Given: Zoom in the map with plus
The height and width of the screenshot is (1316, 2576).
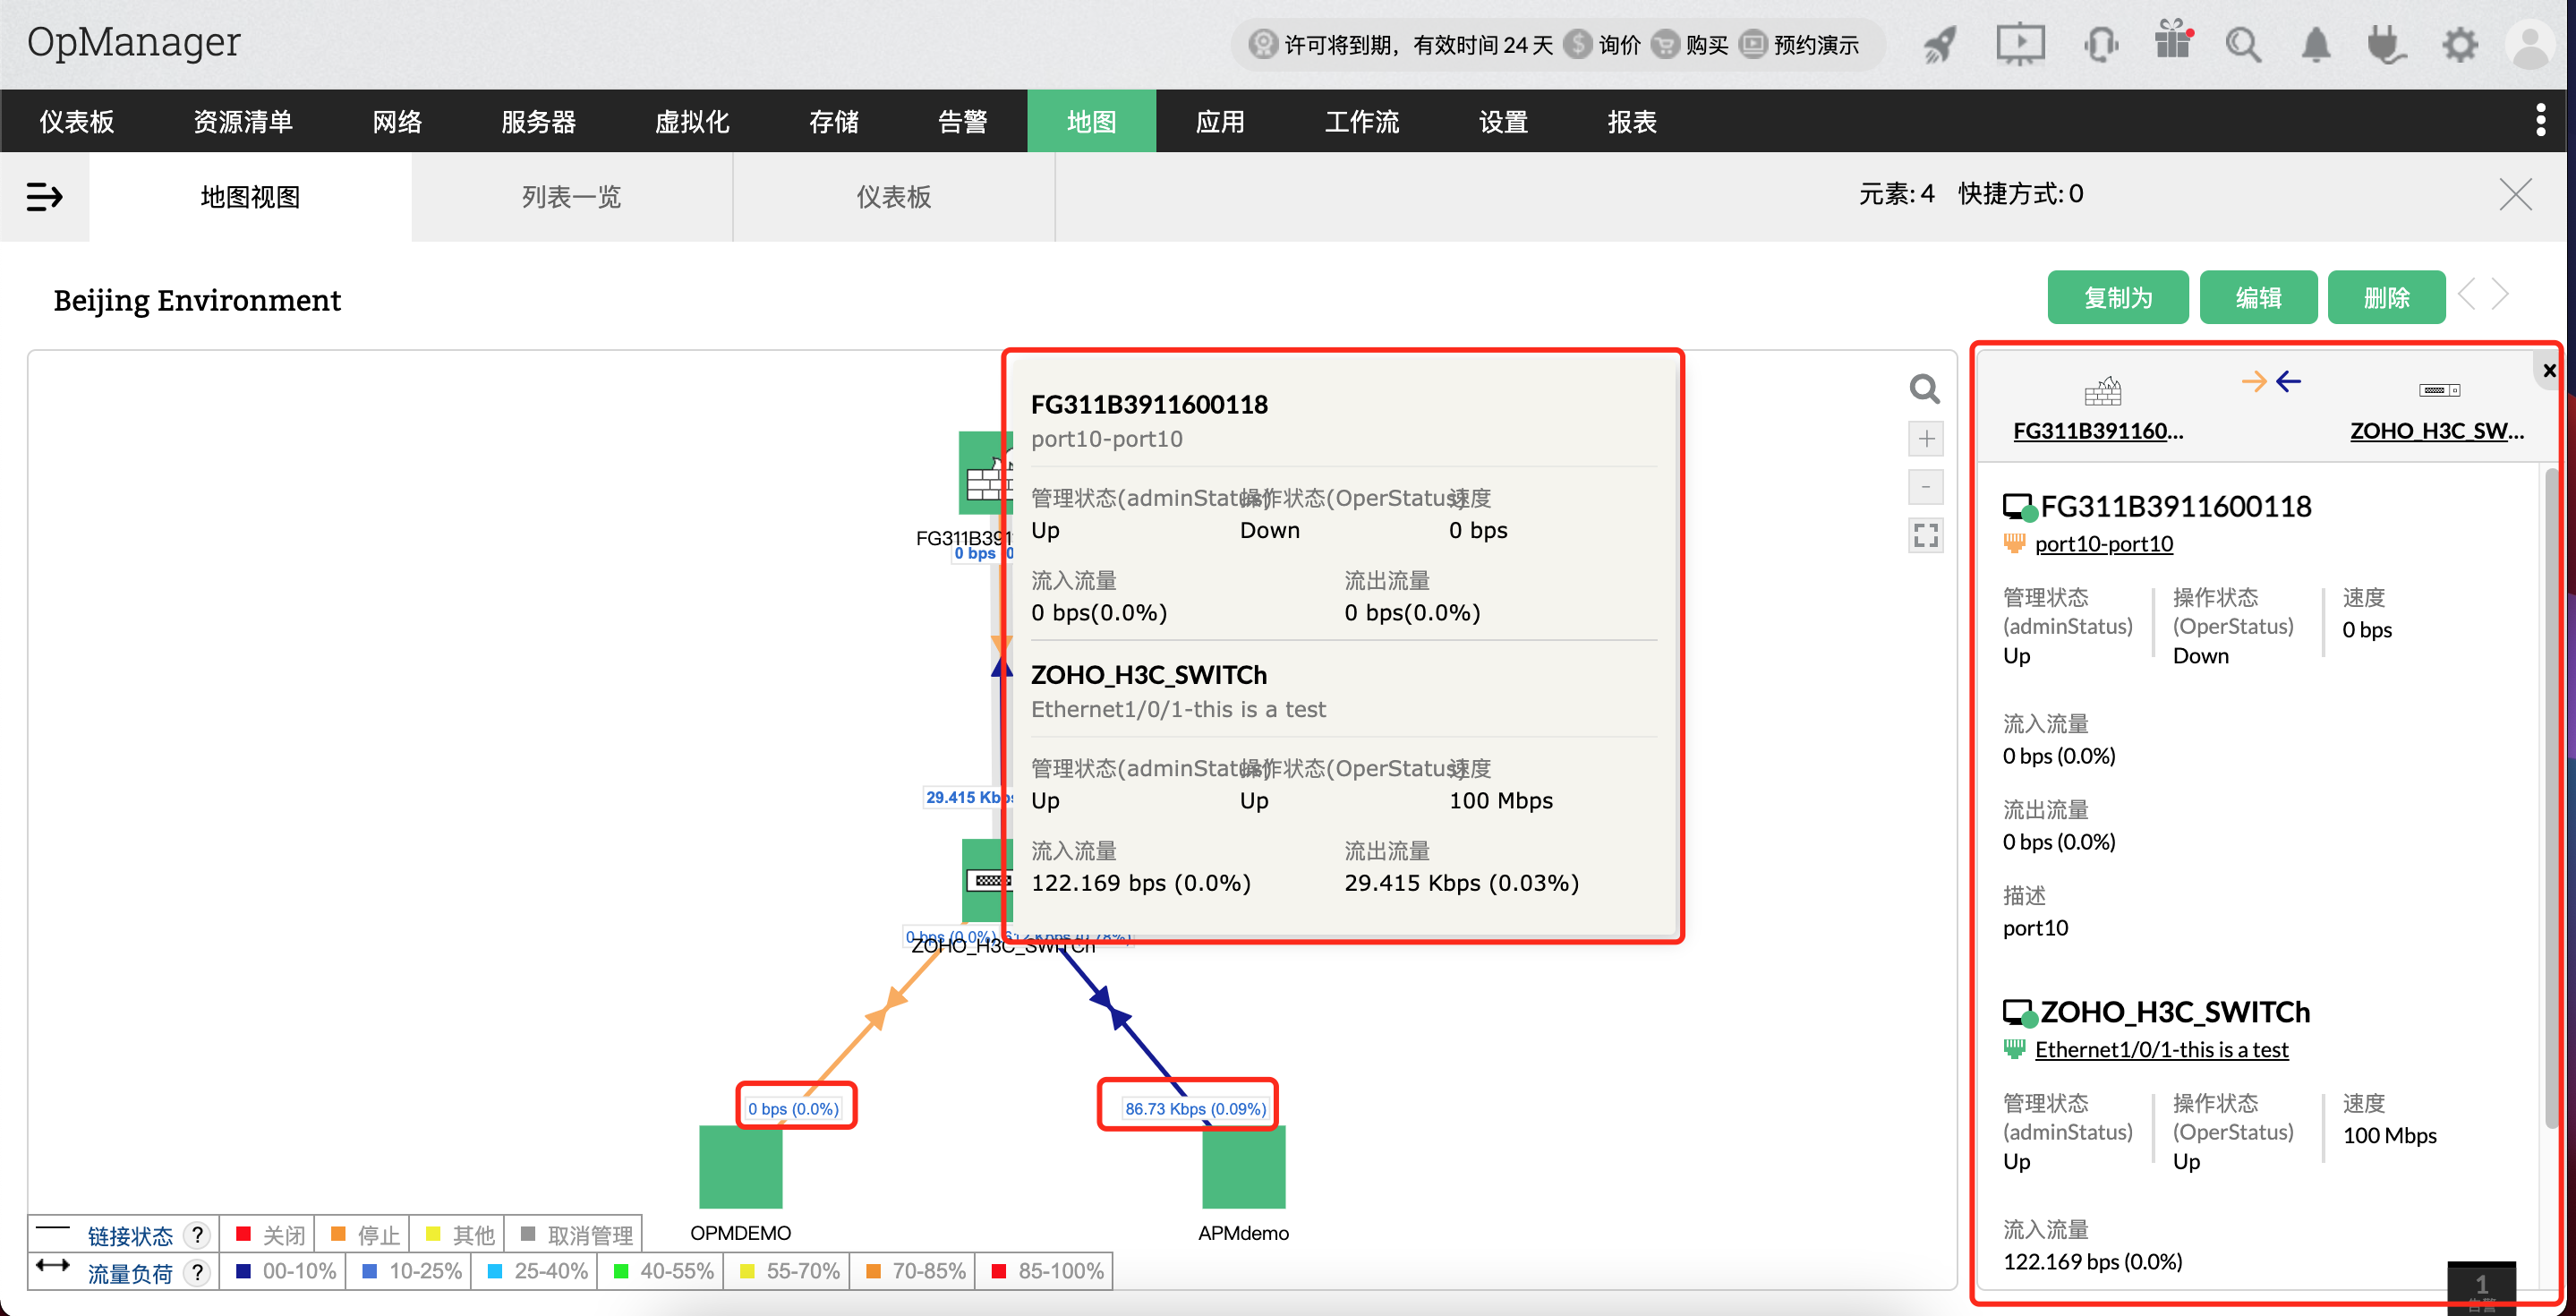Looking at the screenshot, I should pos(1926,438).
